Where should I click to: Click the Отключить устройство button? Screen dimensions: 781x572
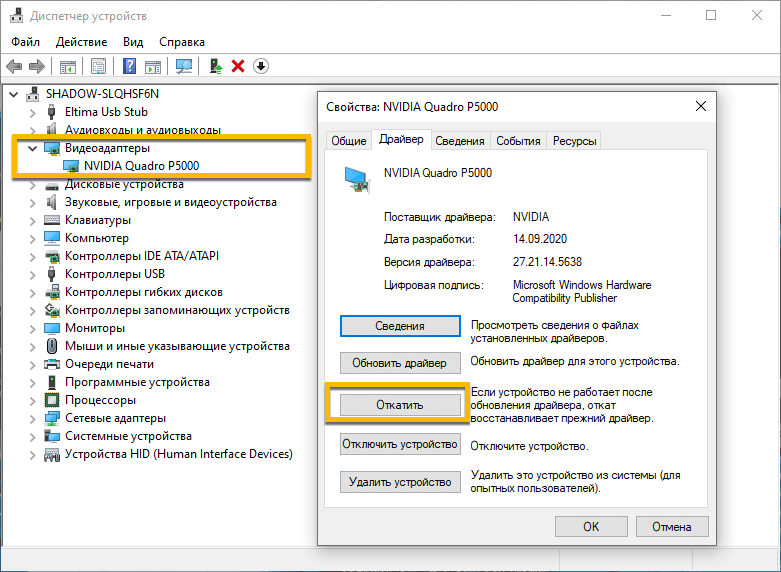click(x=400, y=443)
